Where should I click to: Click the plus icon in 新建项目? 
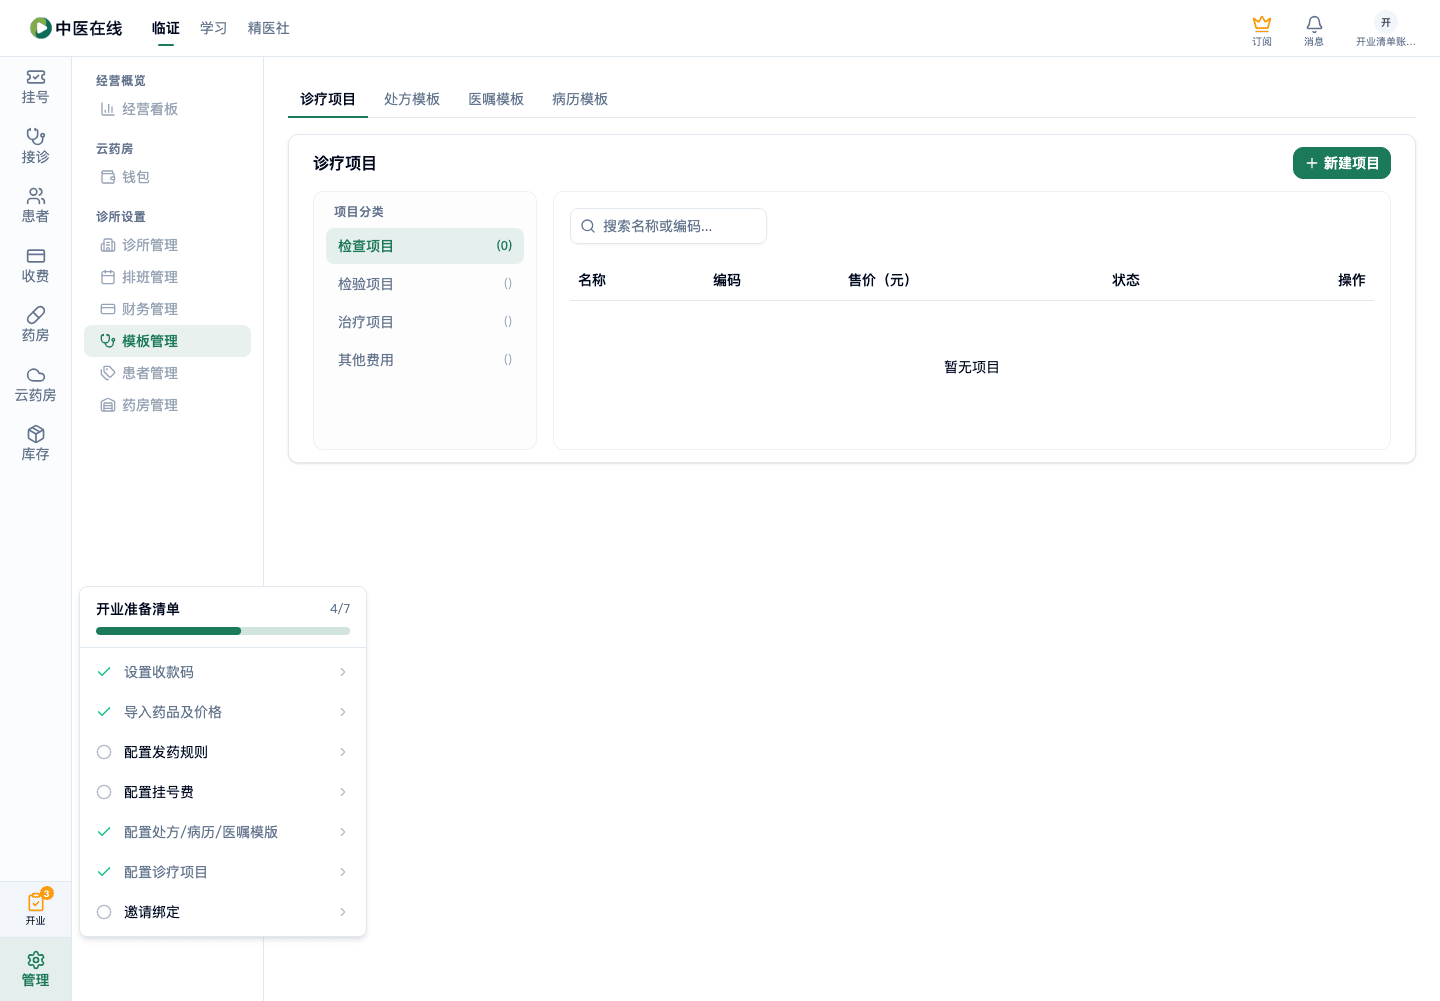pyautogui.click(x=1312, y=163)
